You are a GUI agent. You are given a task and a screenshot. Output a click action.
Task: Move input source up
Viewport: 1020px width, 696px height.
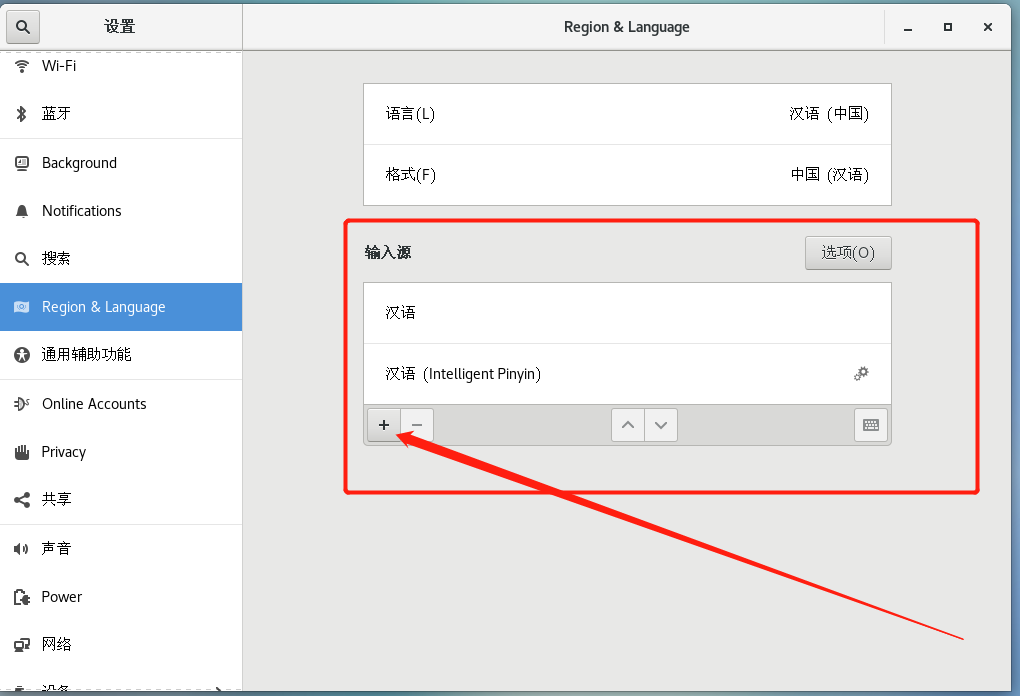click(x=628, y=425)
